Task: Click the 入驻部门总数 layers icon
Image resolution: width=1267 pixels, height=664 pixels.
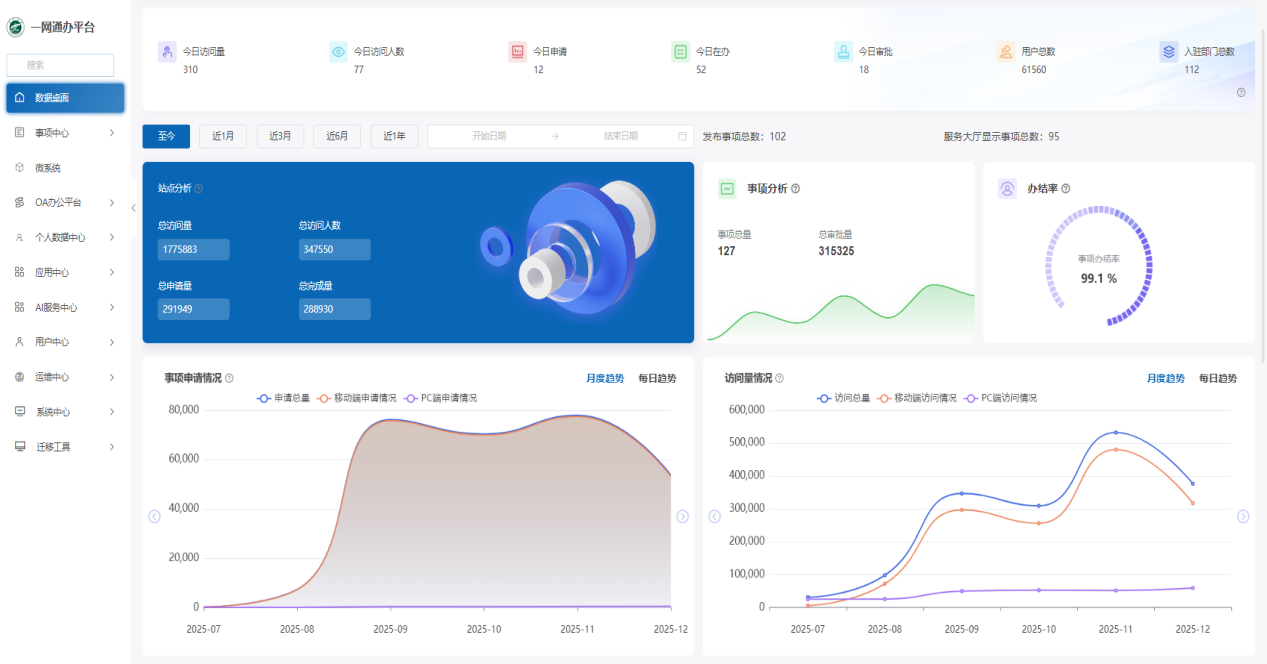Action: pyautogui.click(x=1168, y=52)
